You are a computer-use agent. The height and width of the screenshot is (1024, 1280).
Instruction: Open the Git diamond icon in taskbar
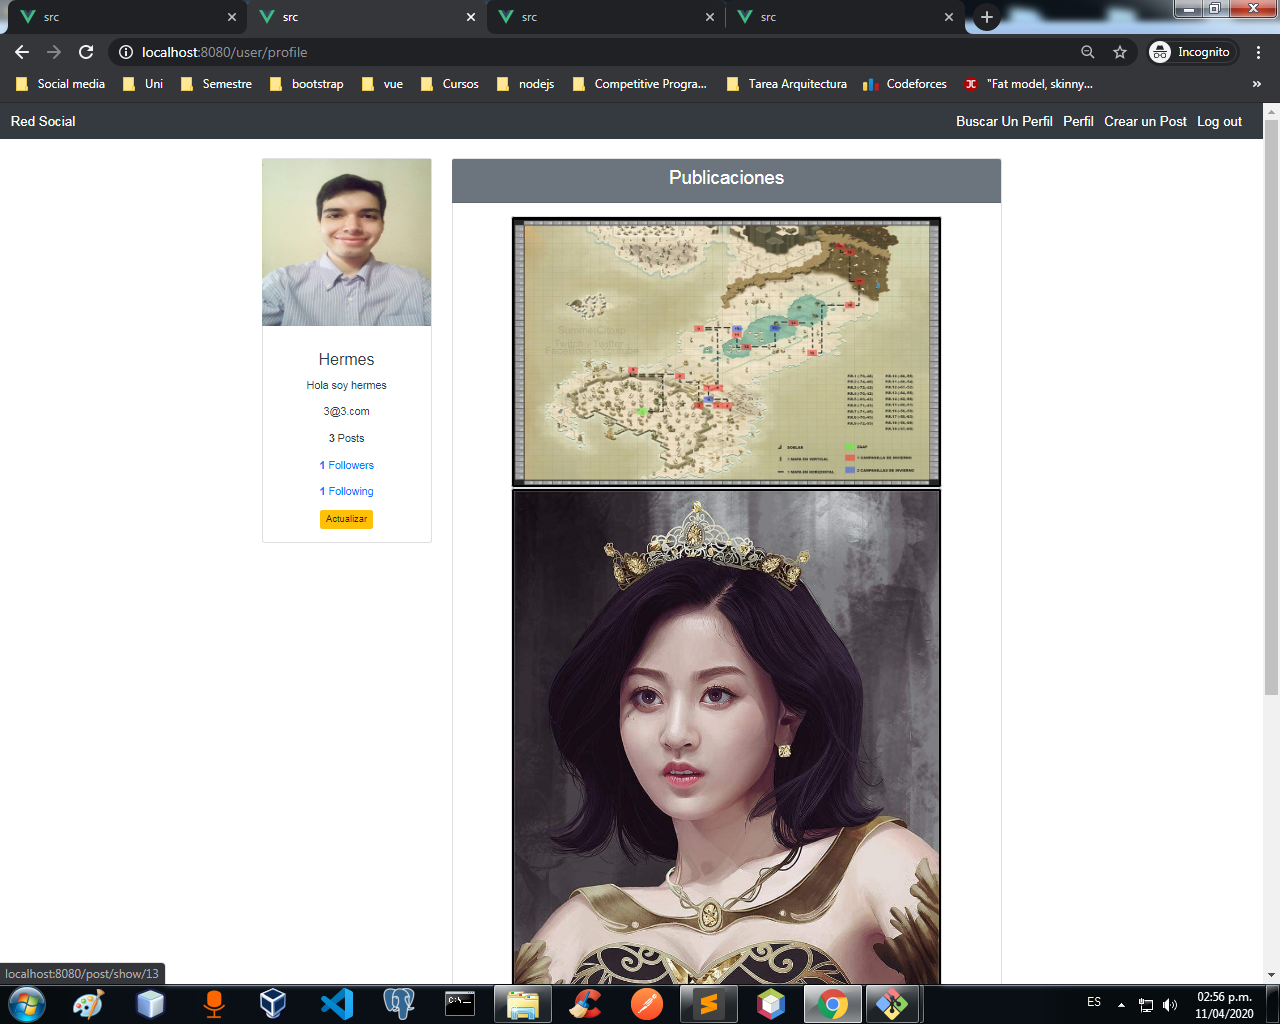click(x=893, y=1004)
